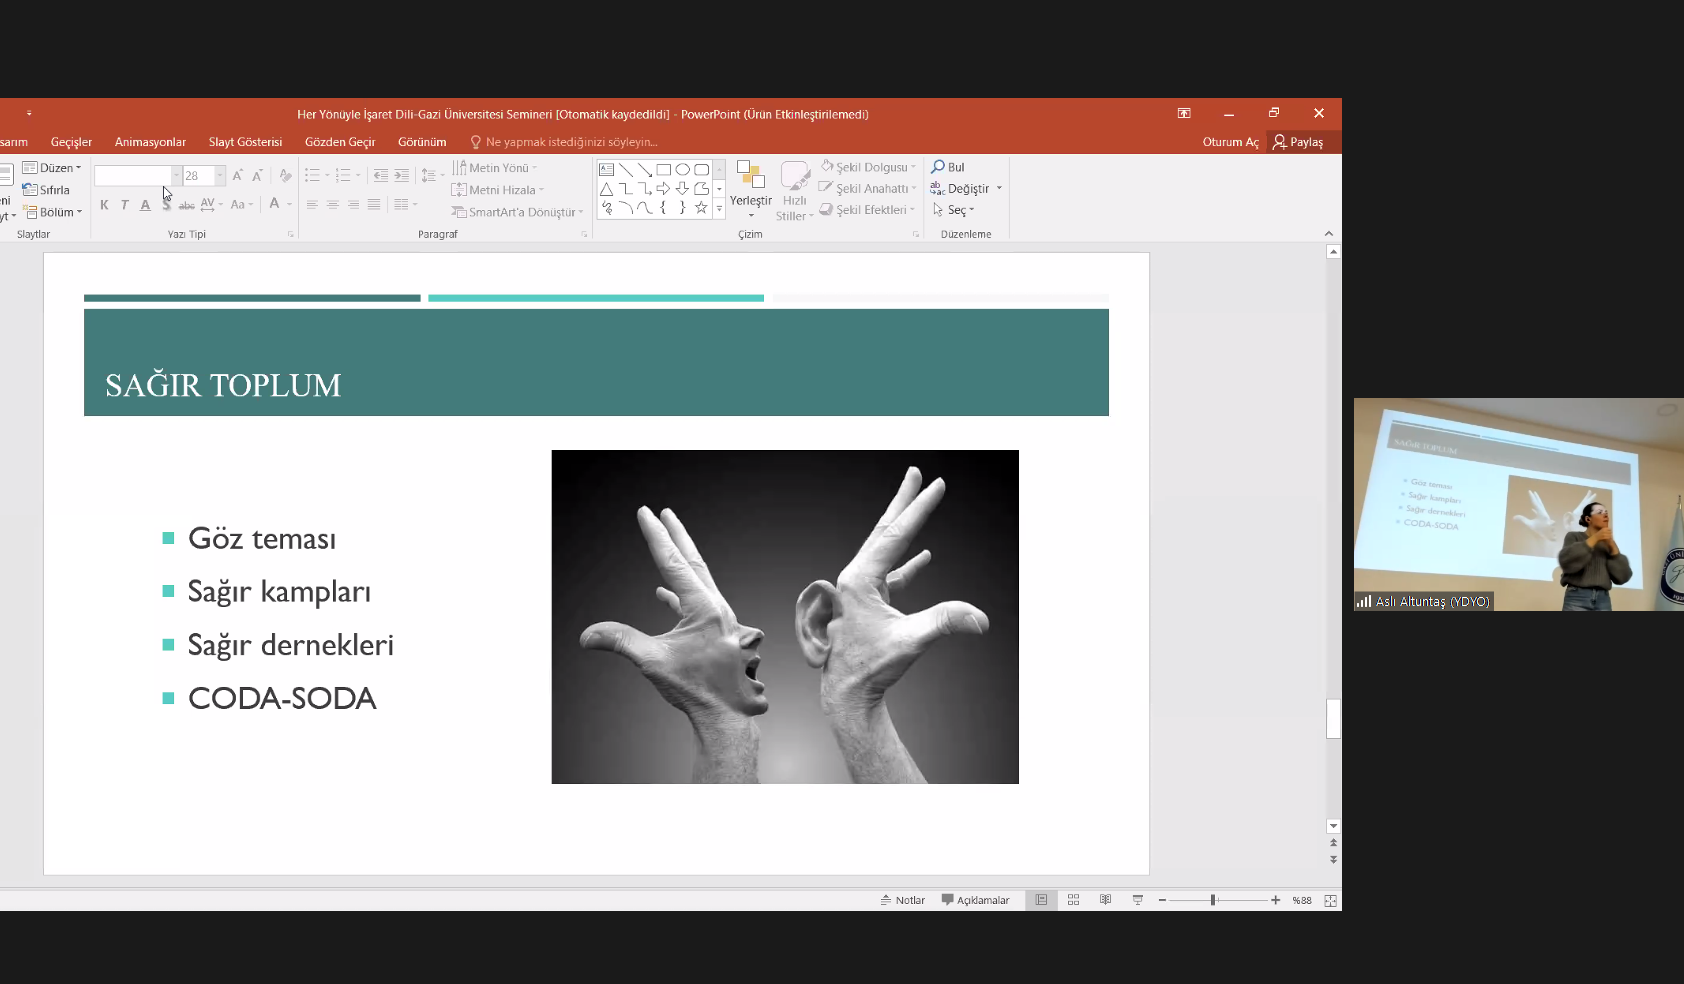Open the Notlar notes pane
The image size is (1684, 984).
pyautogui.click(x=902, y=900)
